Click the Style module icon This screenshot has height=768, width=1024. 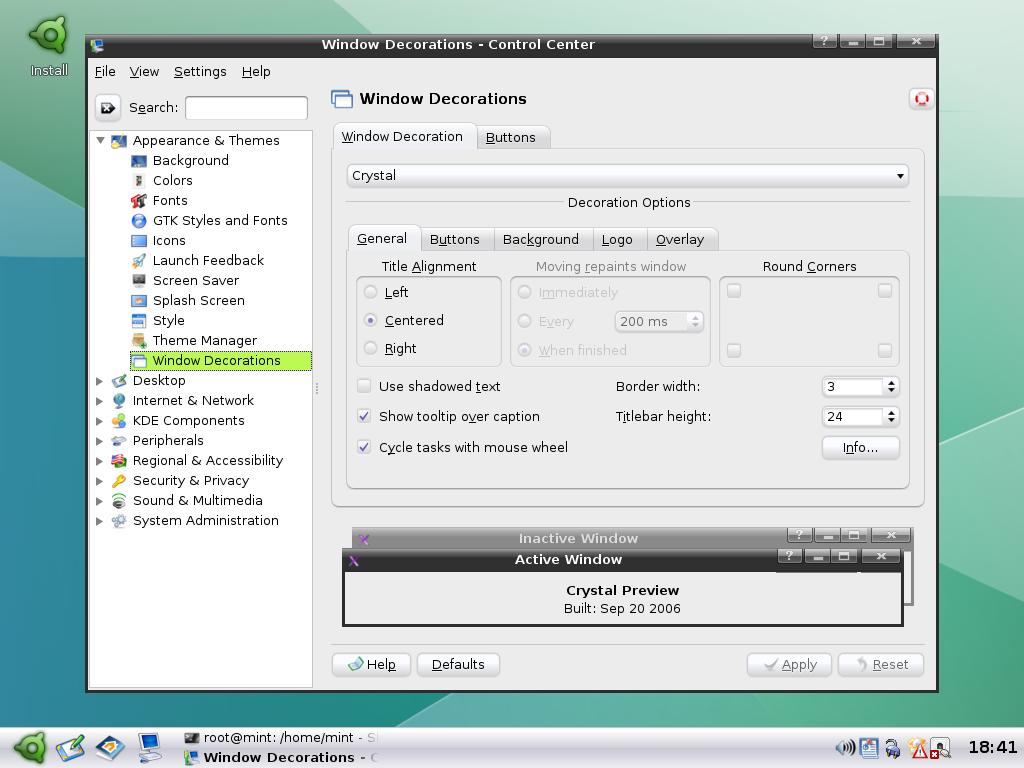[x=138, y=321]
